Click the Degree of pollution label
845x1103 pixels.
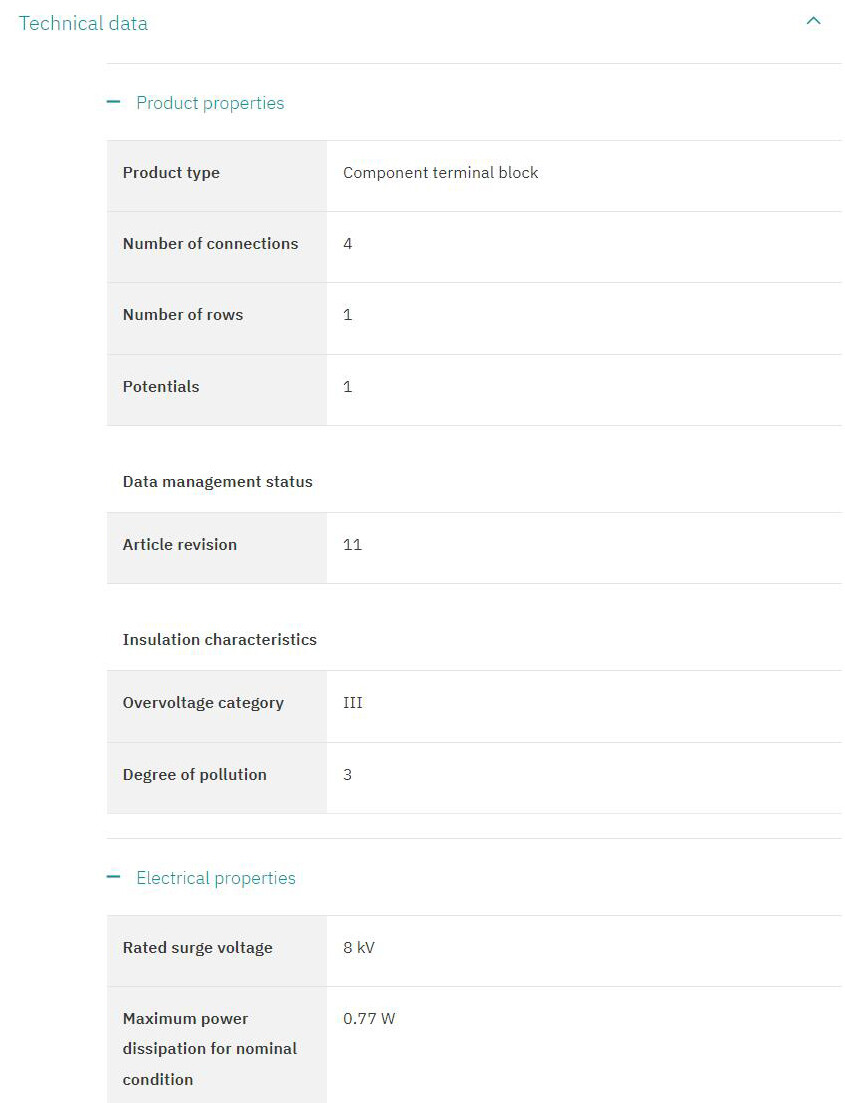click(x=195, y=775)
